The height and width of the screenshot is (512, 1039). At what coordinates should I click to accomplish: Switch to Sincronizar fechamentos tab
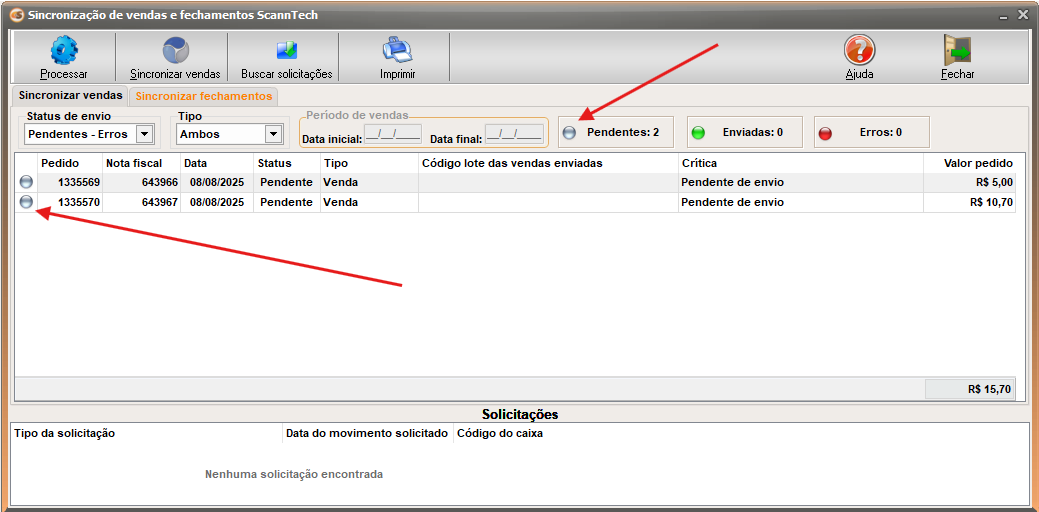coord(204,96)
